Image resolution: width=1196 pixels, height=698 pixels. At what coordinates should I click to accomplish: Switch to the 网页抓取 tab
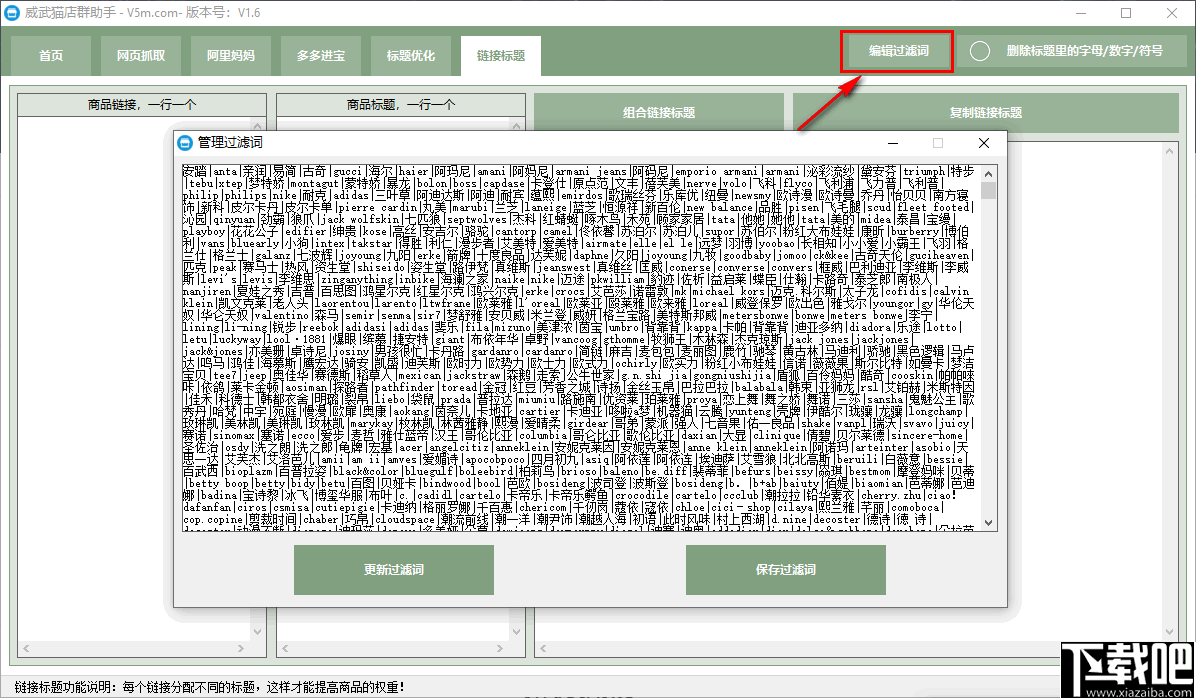[x=141, y=56]
